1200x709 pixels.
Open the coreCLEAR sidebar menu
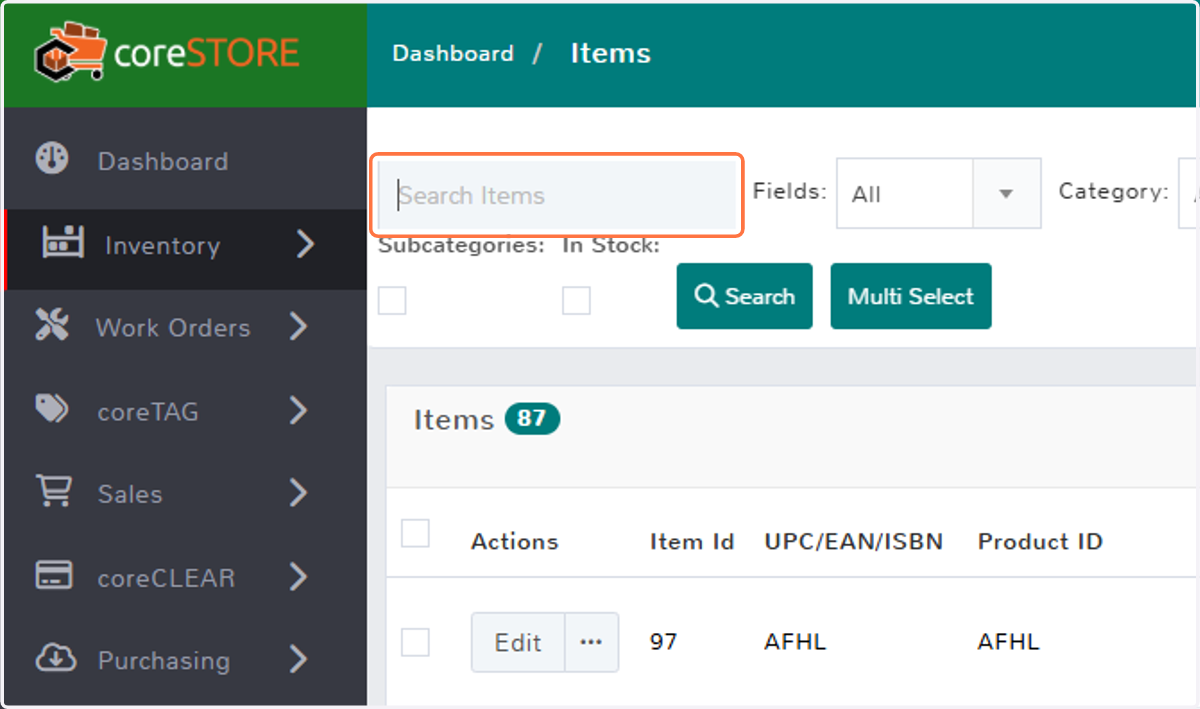pyautogui.click(x=185, y=577)
